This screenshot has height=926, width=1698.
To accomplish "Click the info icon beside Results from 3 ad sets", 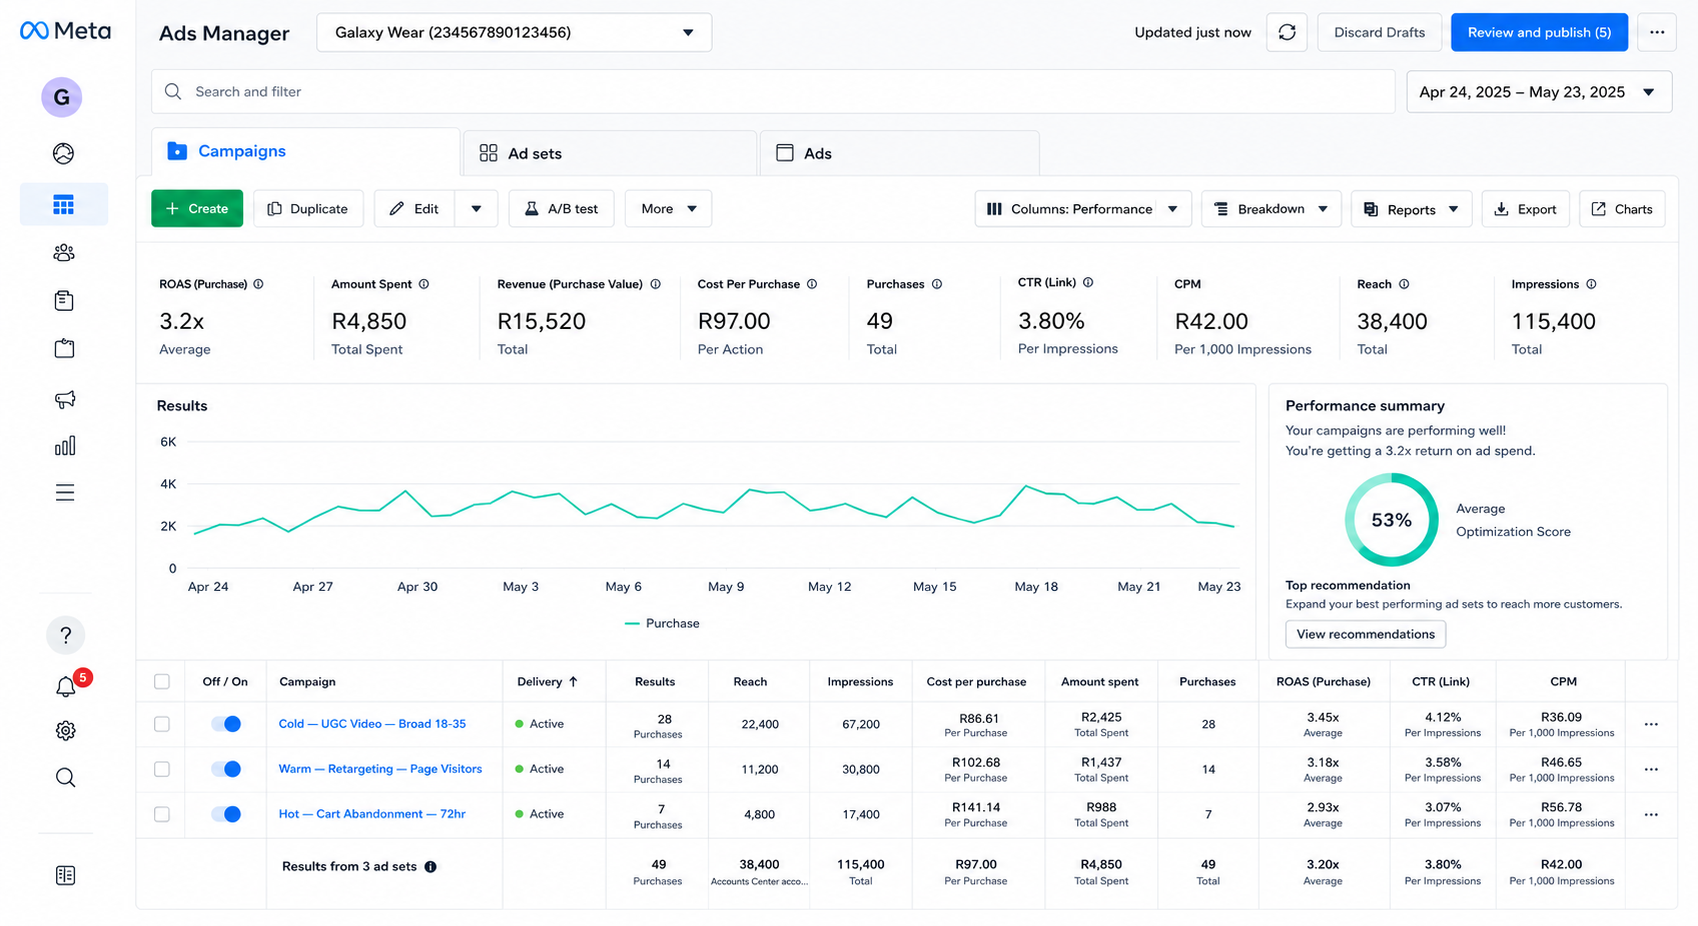I will 430,867.
